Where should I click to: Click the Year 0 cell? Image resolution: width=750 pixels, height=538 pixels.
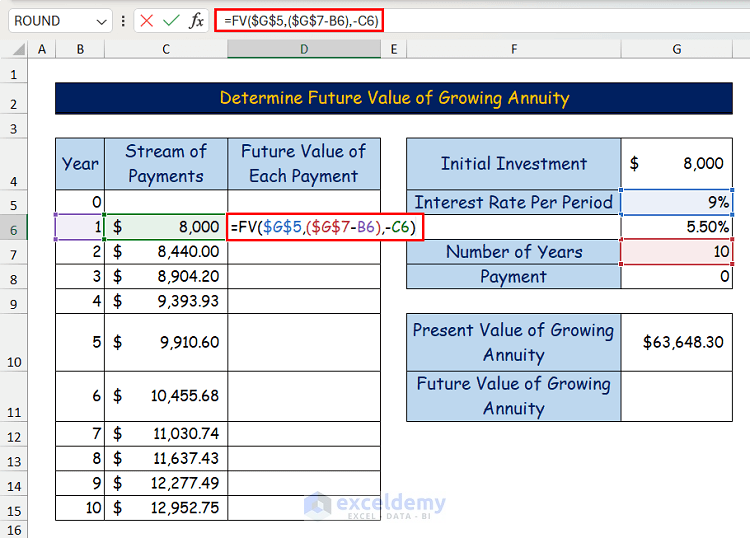(80, 202)
